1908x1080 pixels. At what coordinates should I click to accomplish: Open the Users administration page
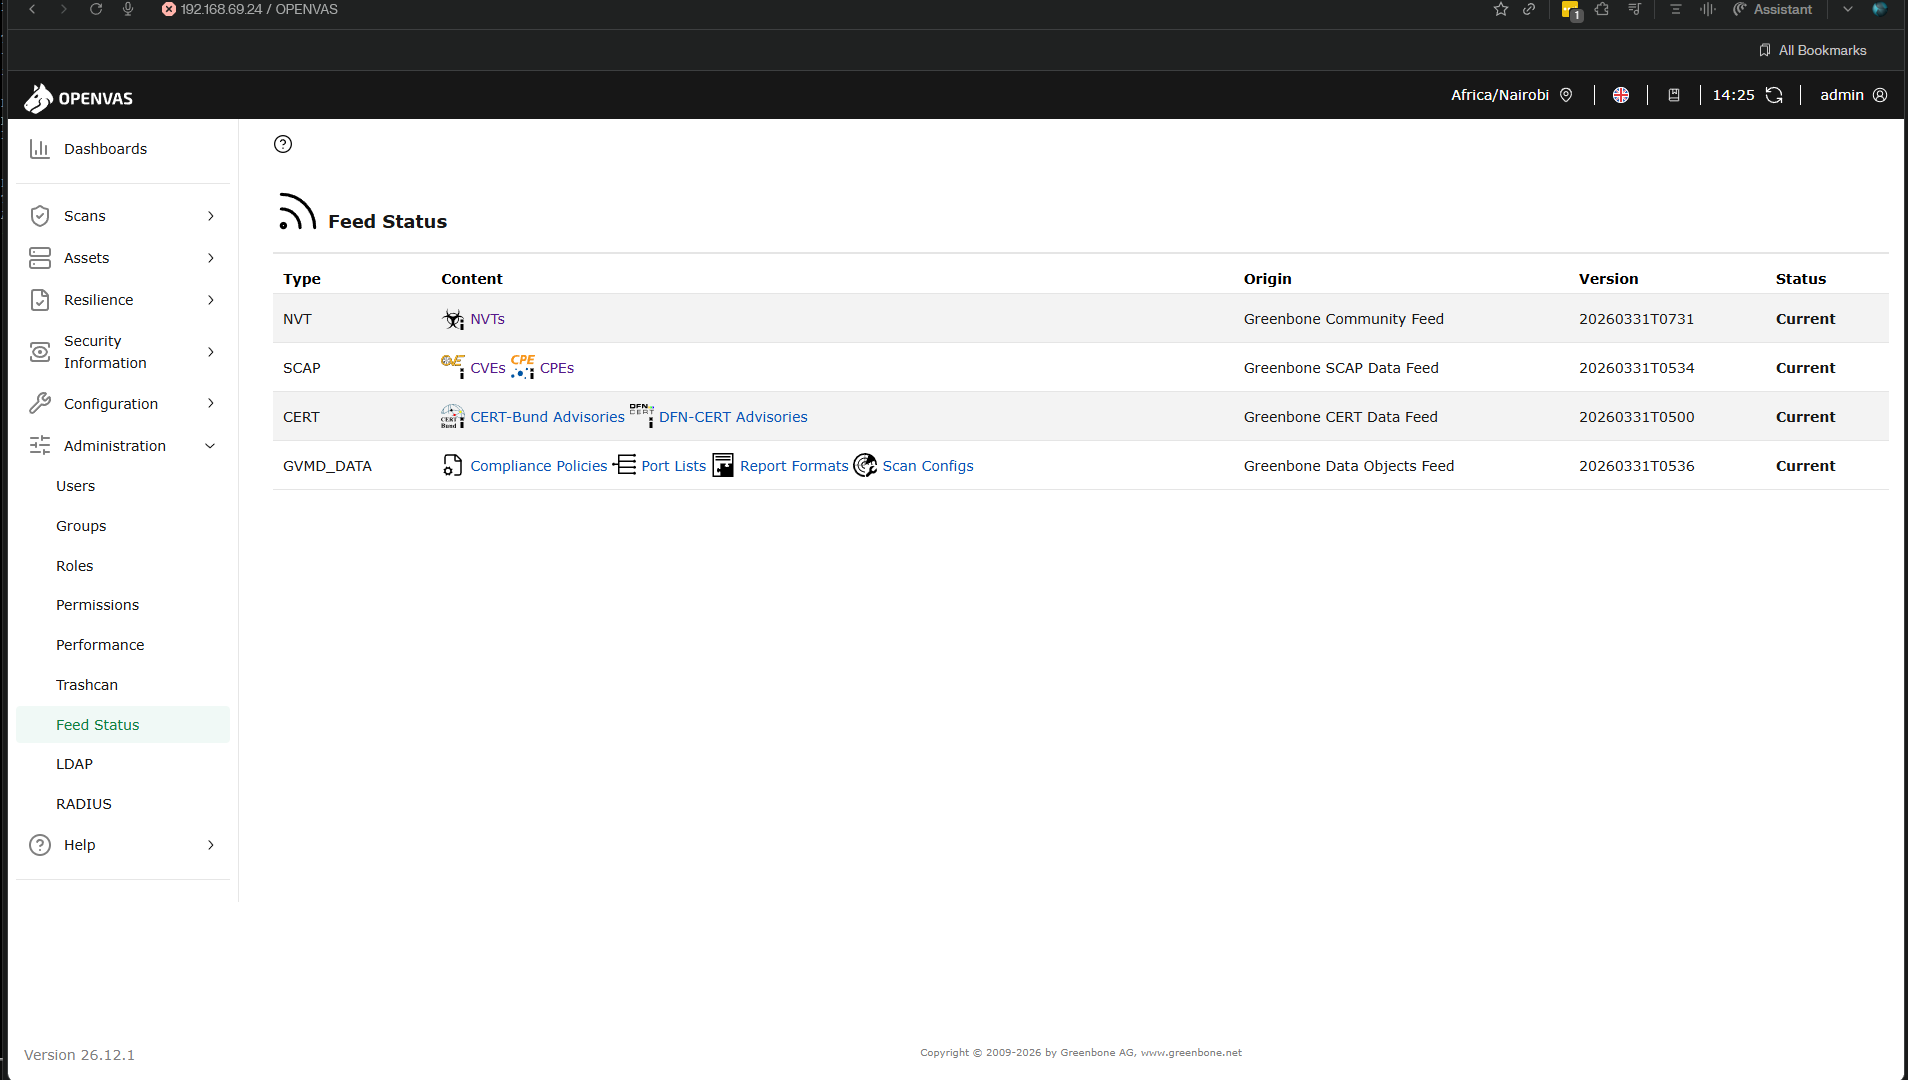76,486
